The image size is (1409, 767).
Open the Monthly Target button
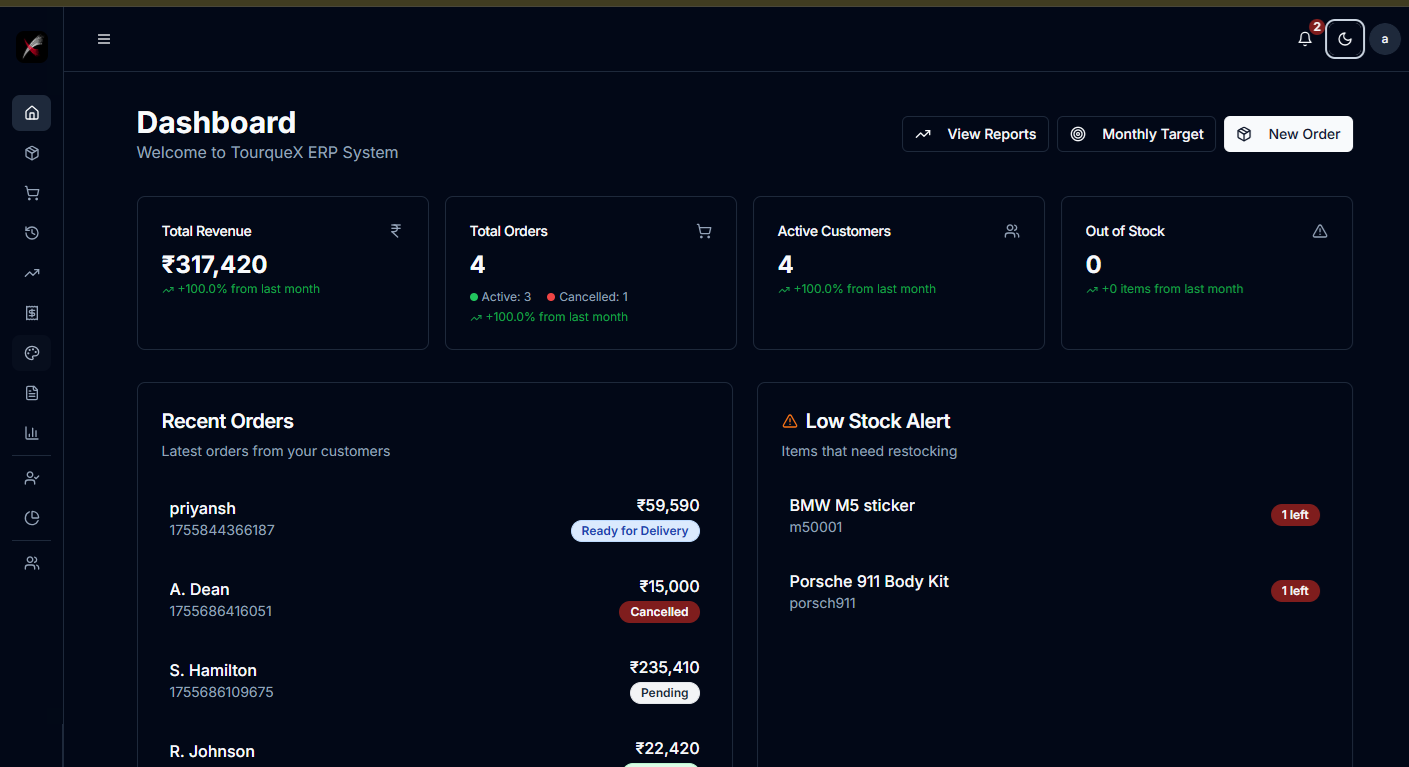pos(1136,134)
